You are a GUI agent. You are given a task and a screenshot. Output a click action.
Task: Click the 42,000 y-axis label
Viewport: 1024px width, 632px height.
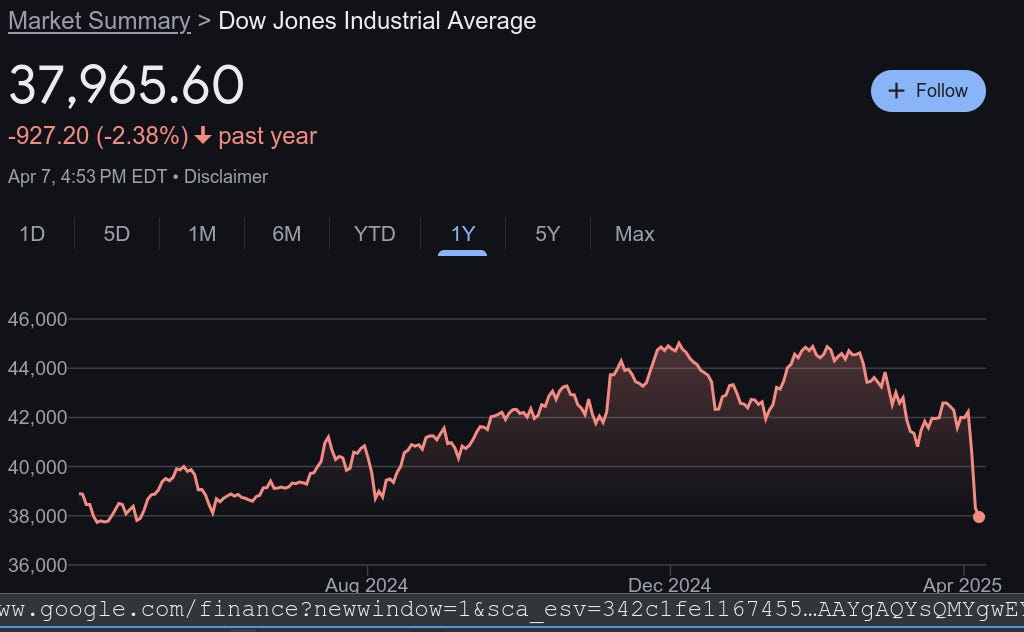tap(37, 417)
